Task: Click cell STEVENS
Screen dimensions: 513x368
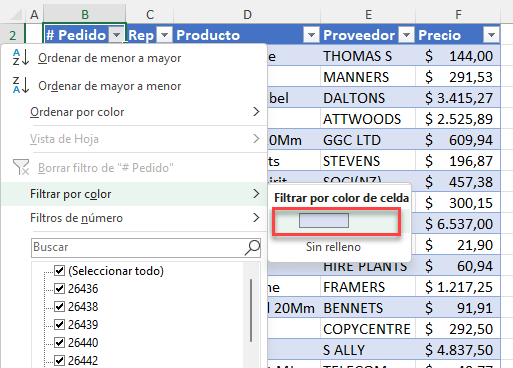Action: tap(368, 161)
